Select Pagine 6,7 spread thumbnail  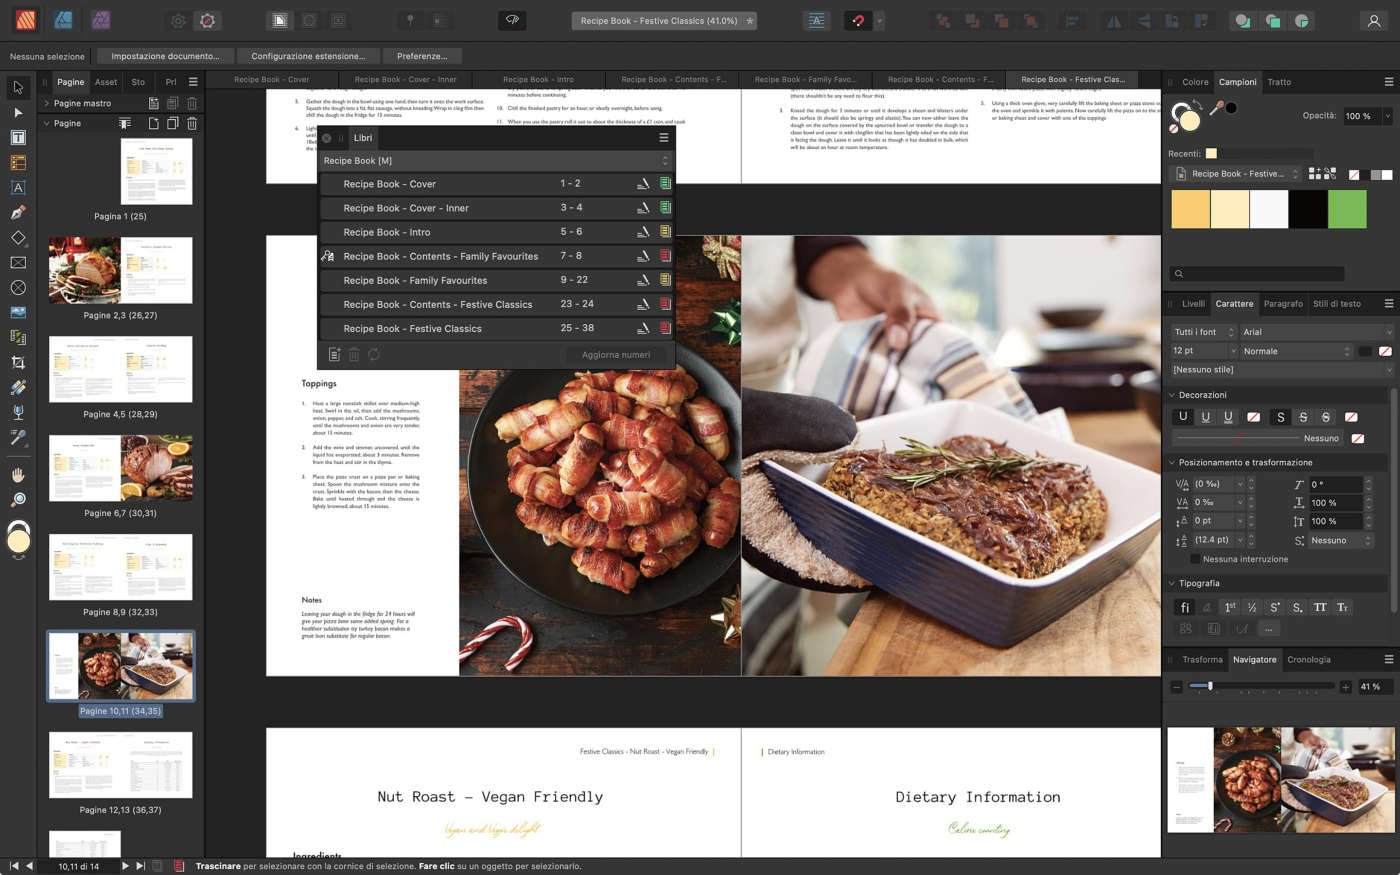coord(120,468)
